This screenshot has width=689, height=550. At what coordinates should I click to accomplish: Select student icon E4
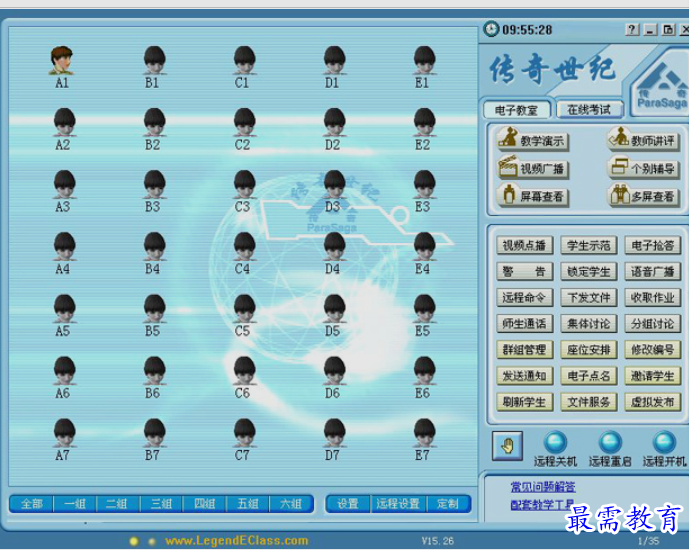point(424,247)
